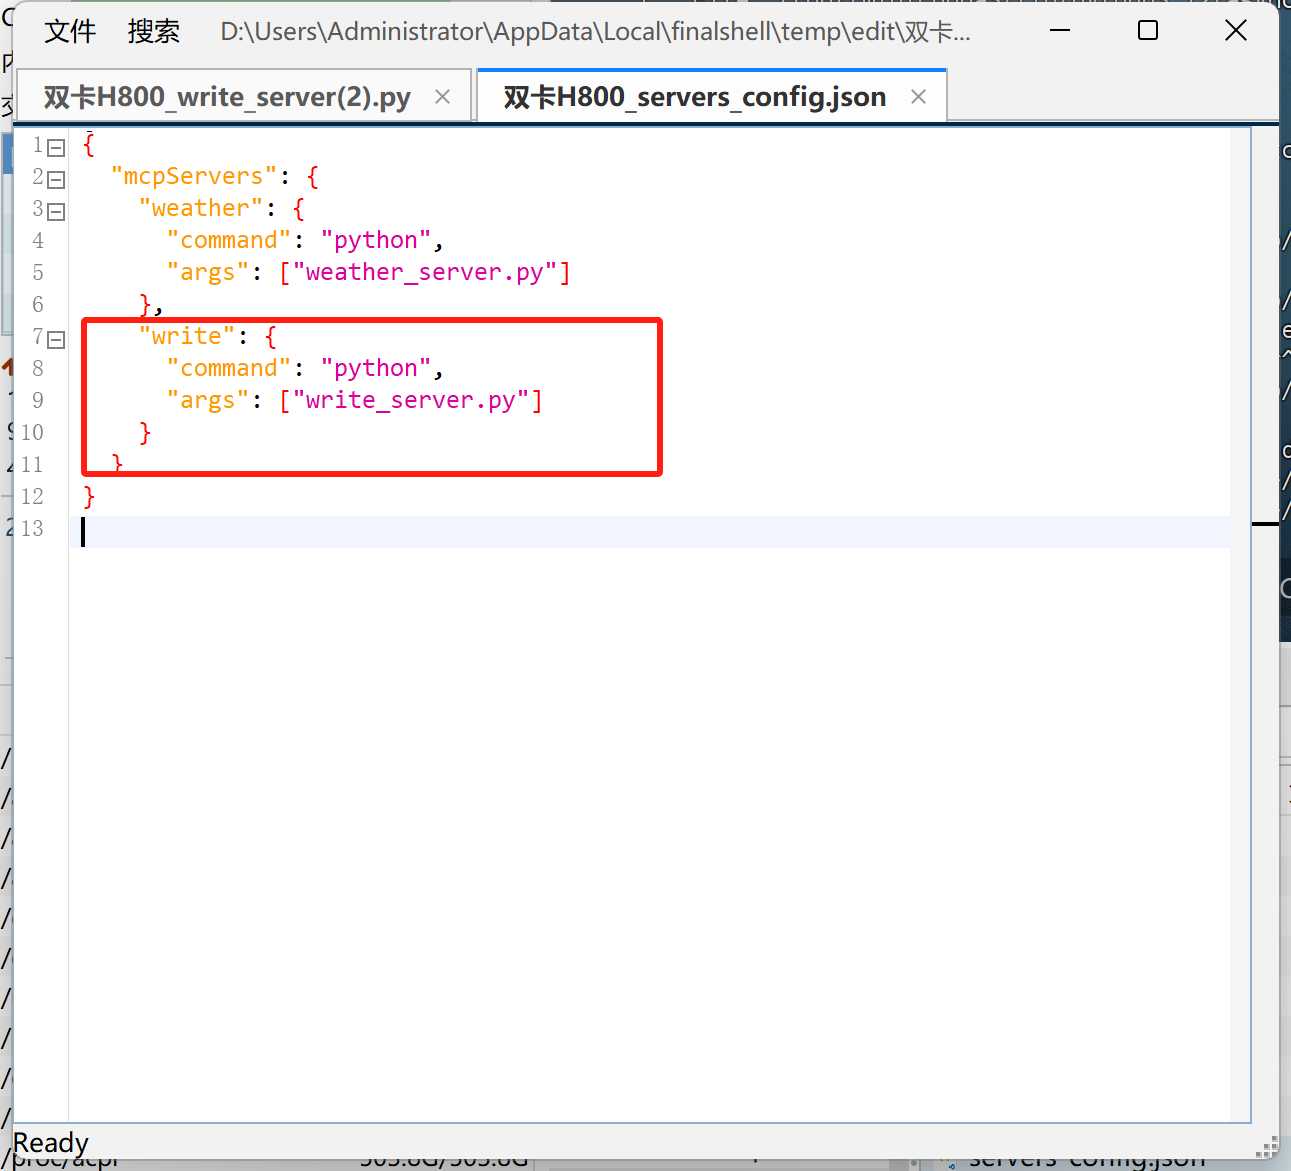
Task: Click the Ready status bar text
Action: tap(51, 1142)
